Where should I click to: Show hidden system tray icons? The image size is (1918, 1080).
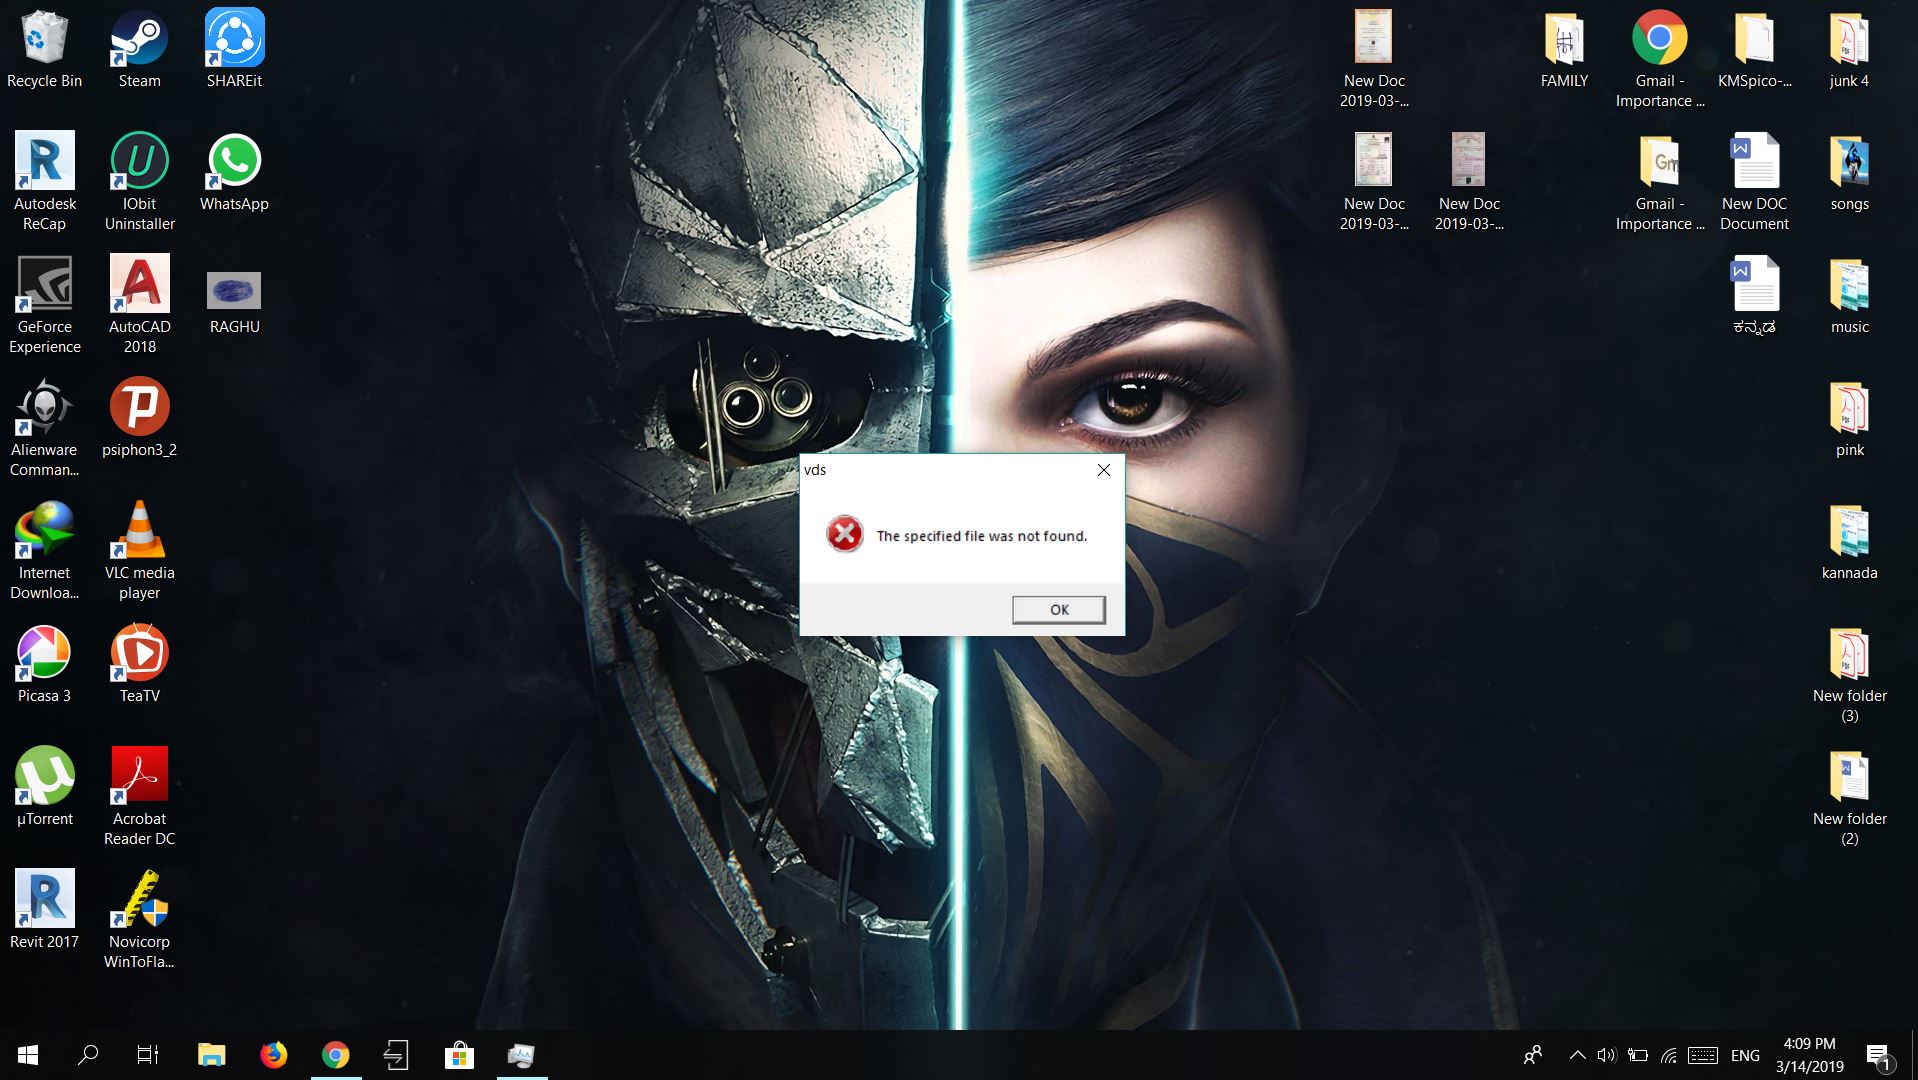pyautogui.click(x=1577, y=1055)
